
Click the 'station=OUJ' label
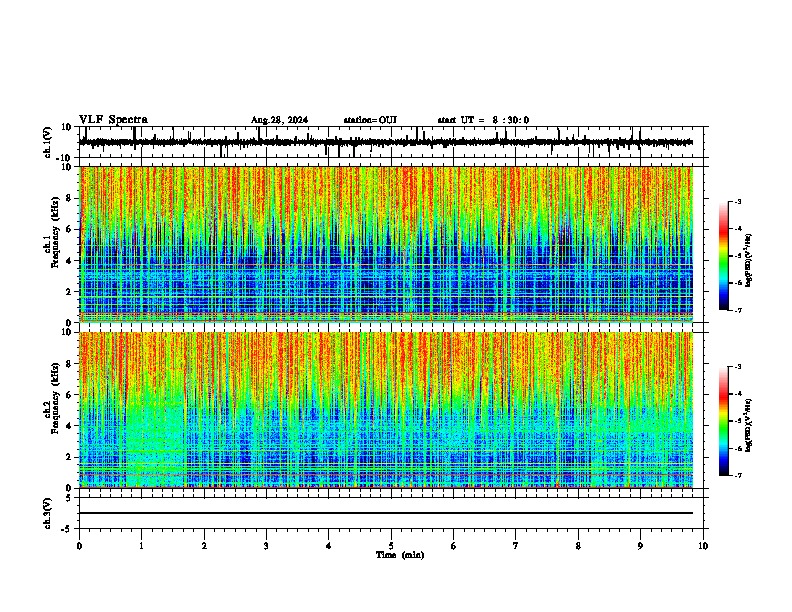(370, 120)
